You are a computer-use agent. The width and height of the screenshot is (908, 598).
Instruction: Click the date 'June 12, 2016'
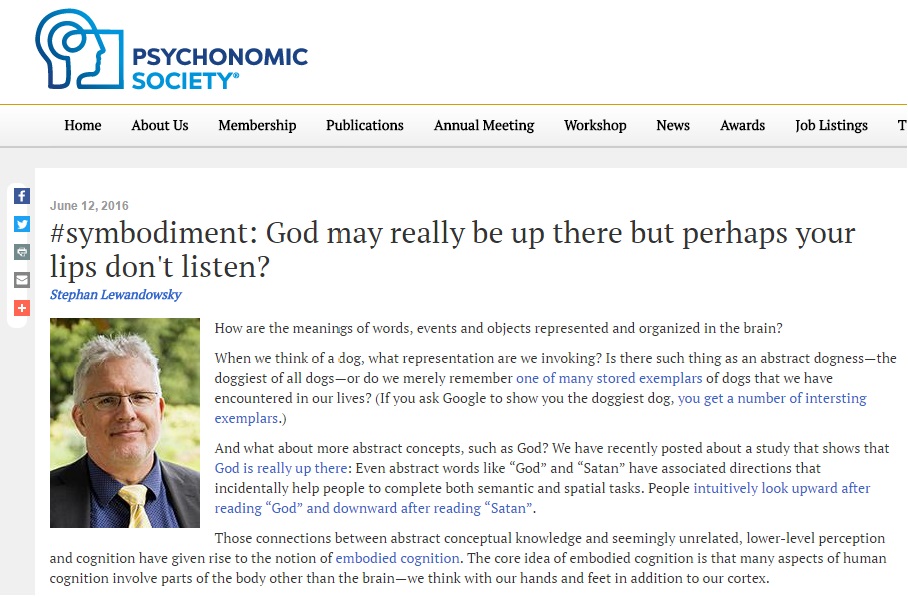pyautogui.click(x=89, y=206)
